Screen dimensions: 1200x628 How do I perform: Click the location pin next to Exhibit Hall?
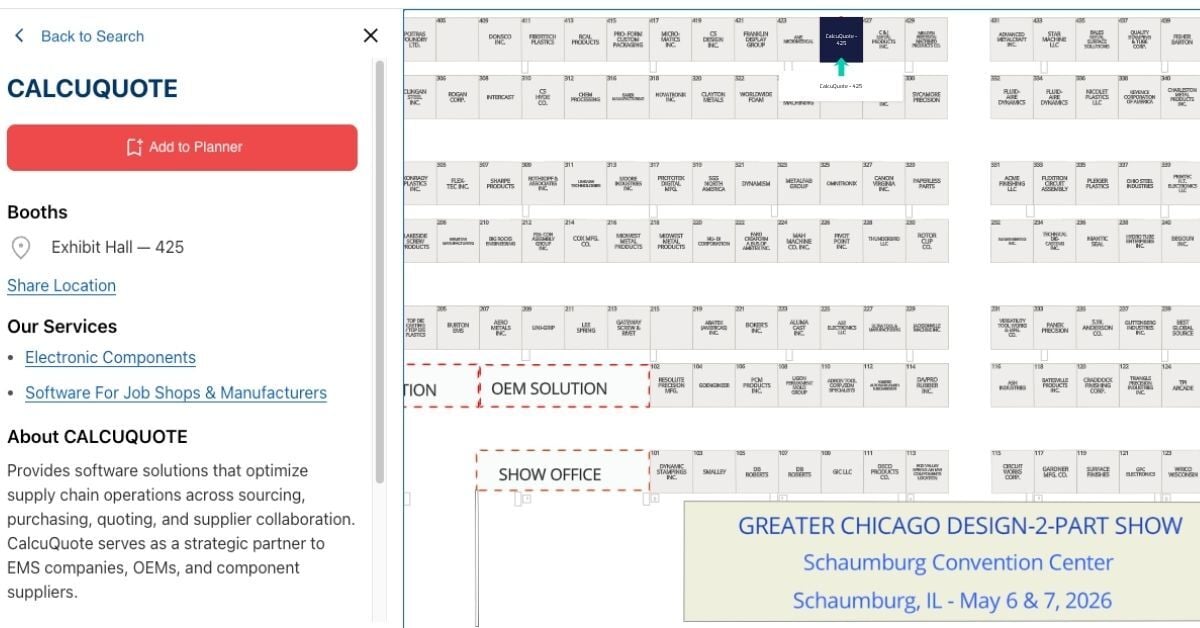tap(22, 247)
